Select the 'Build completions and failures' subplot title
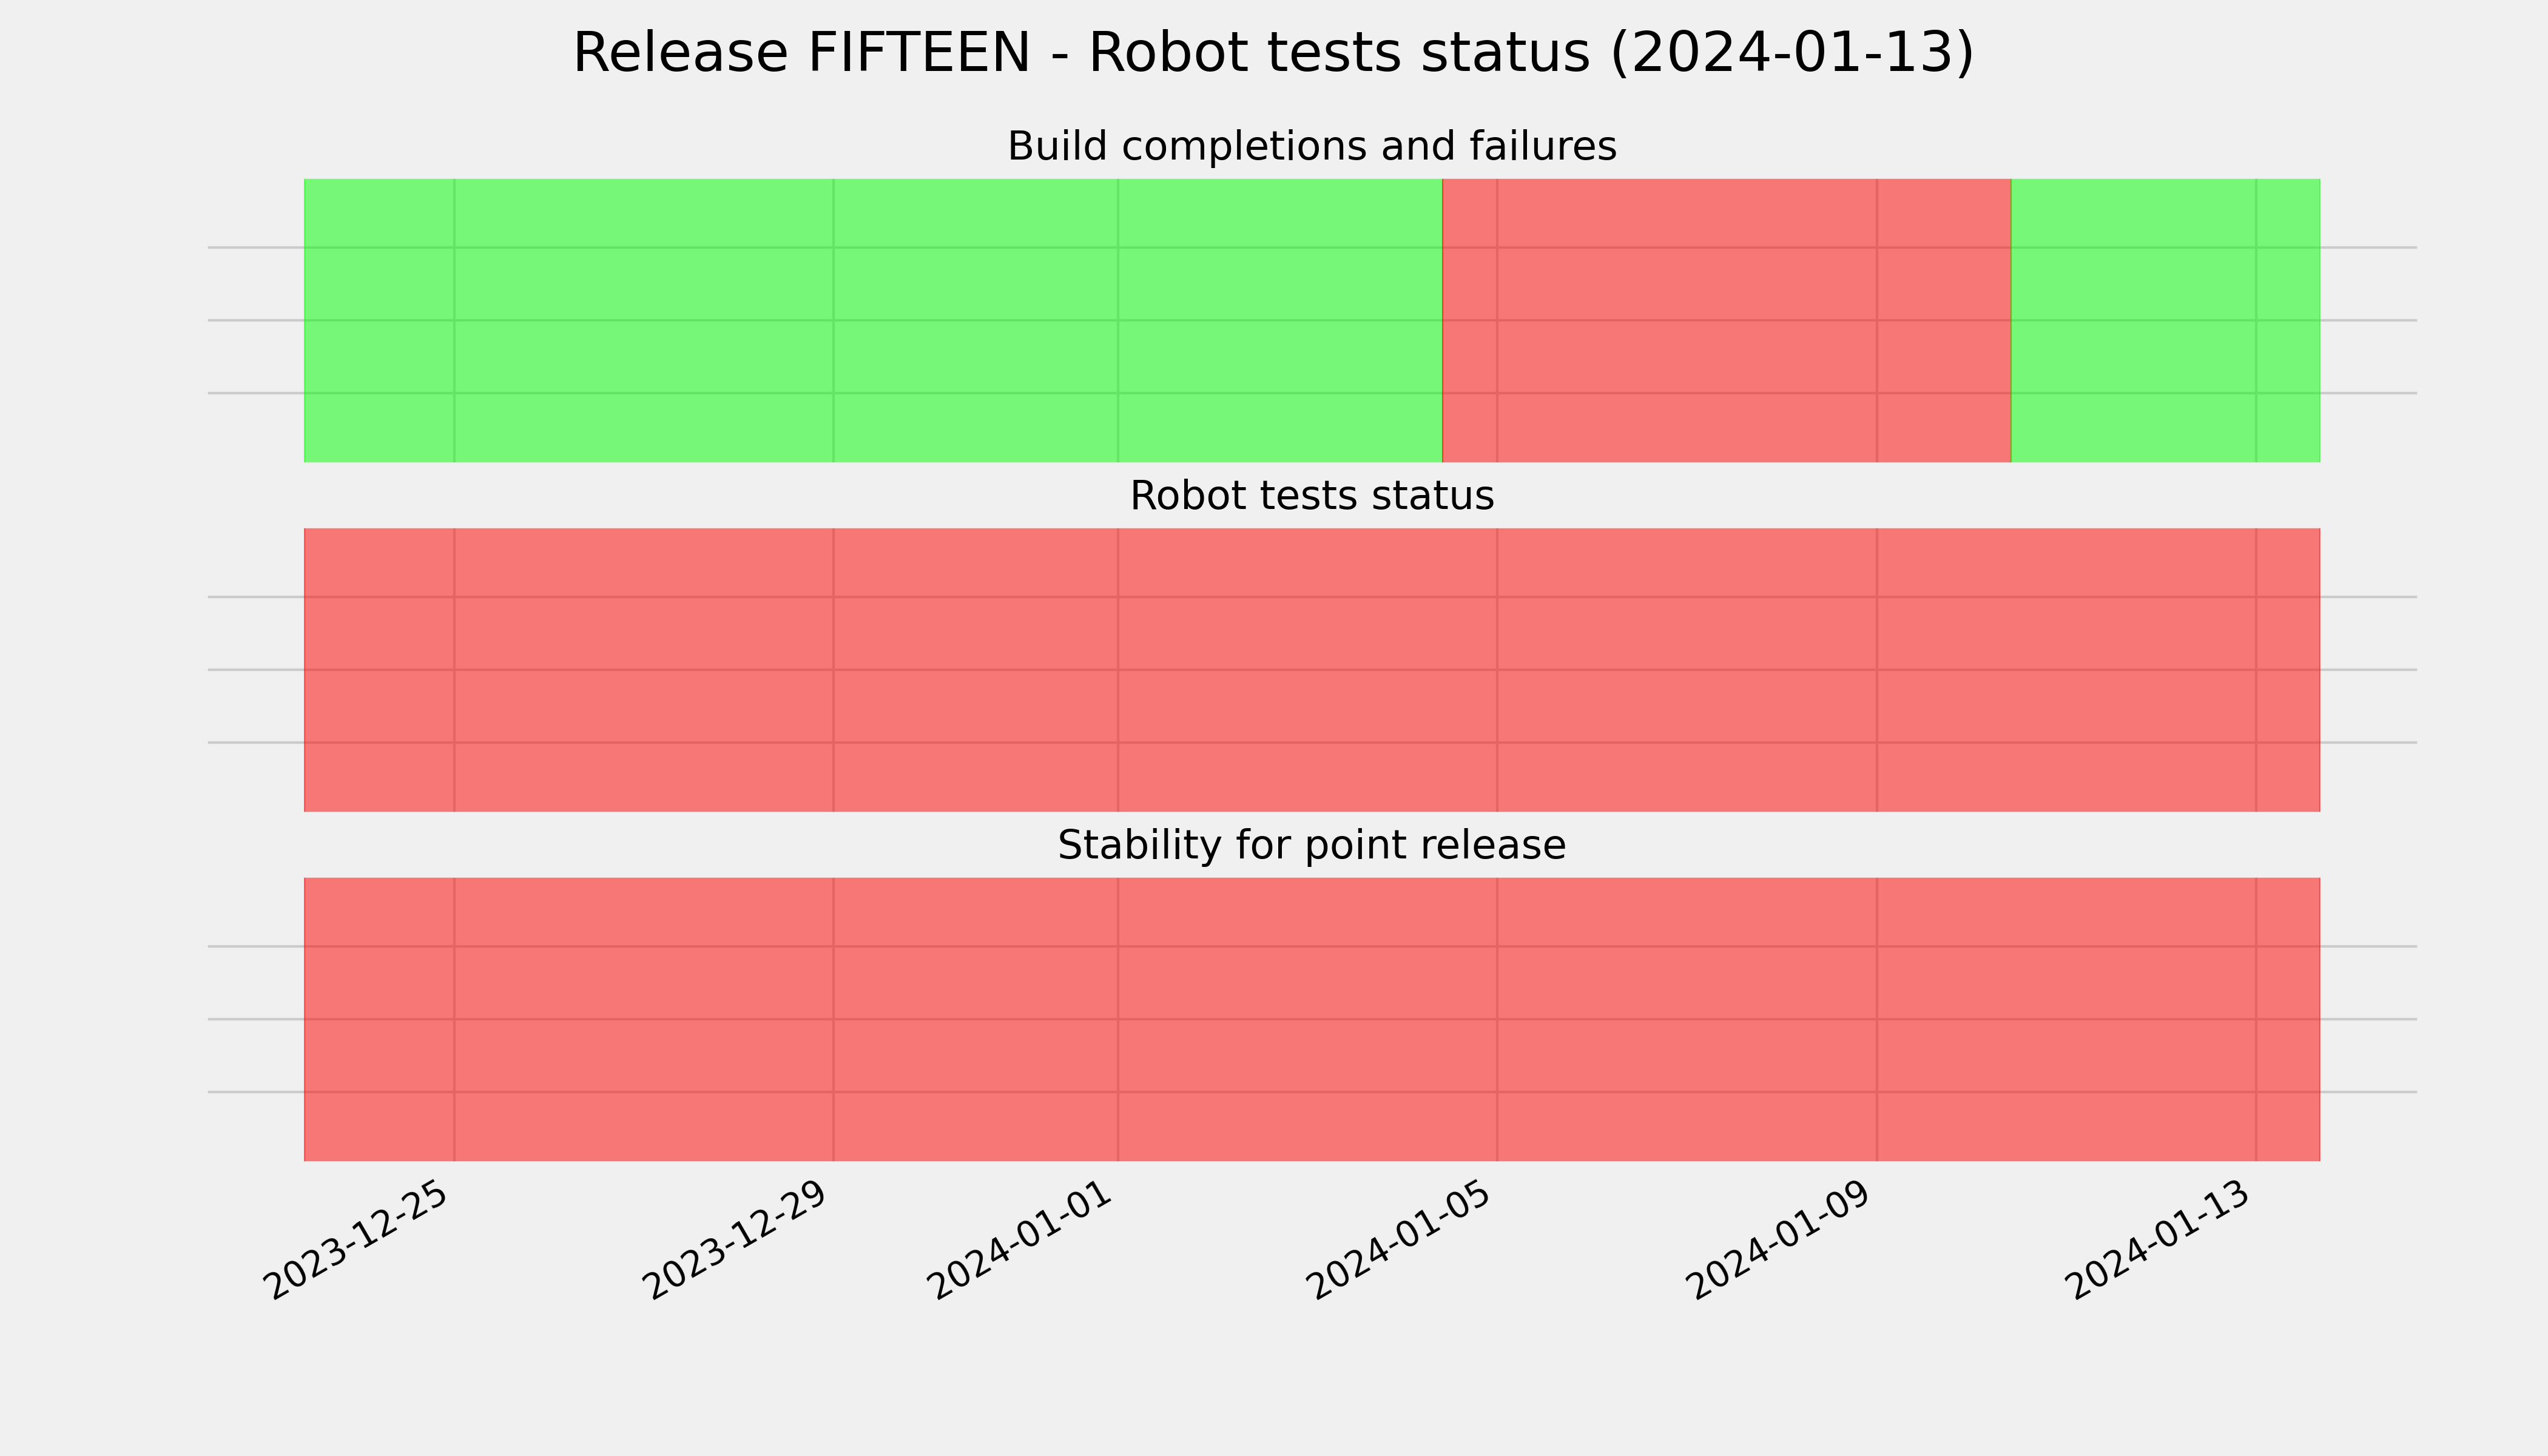 (x=1311, y=146)
